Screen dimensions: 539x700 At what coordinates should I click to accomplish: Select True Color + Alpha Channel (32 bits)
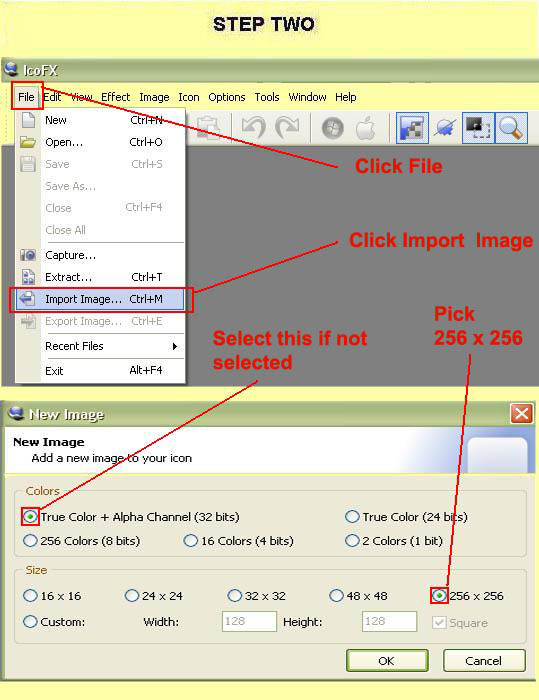(30, 517)
